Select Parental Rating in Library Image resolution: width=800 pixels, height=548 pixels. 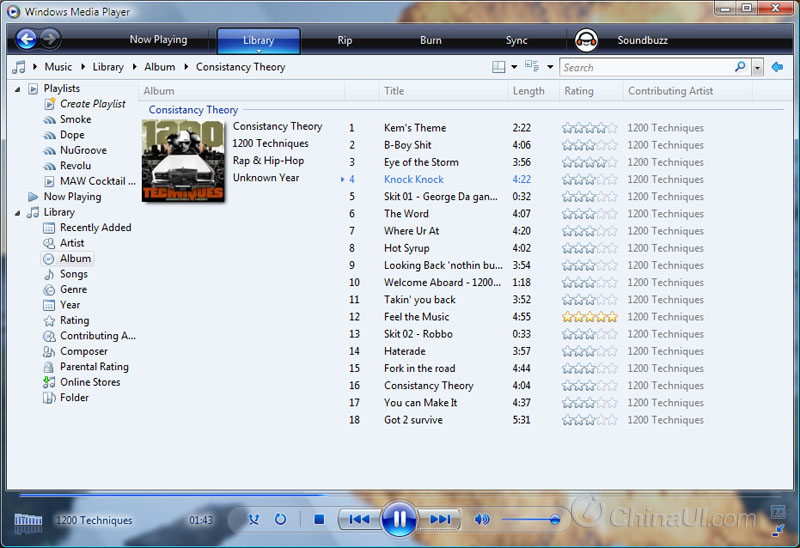coord(94,367)
